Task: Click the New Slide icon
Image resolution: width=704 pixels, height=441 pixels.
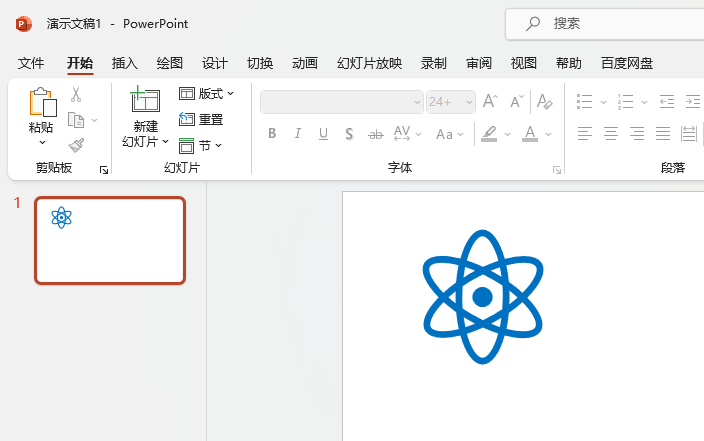Action: pyautogui.click(x=145, y=99)
